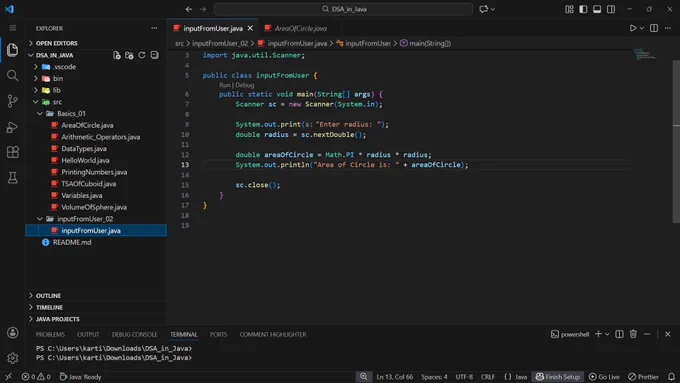Viewport: 680px width, 383px height.
Task: Click Prettier in status bar
Action: pyautogui.click(x=644, y=376)
